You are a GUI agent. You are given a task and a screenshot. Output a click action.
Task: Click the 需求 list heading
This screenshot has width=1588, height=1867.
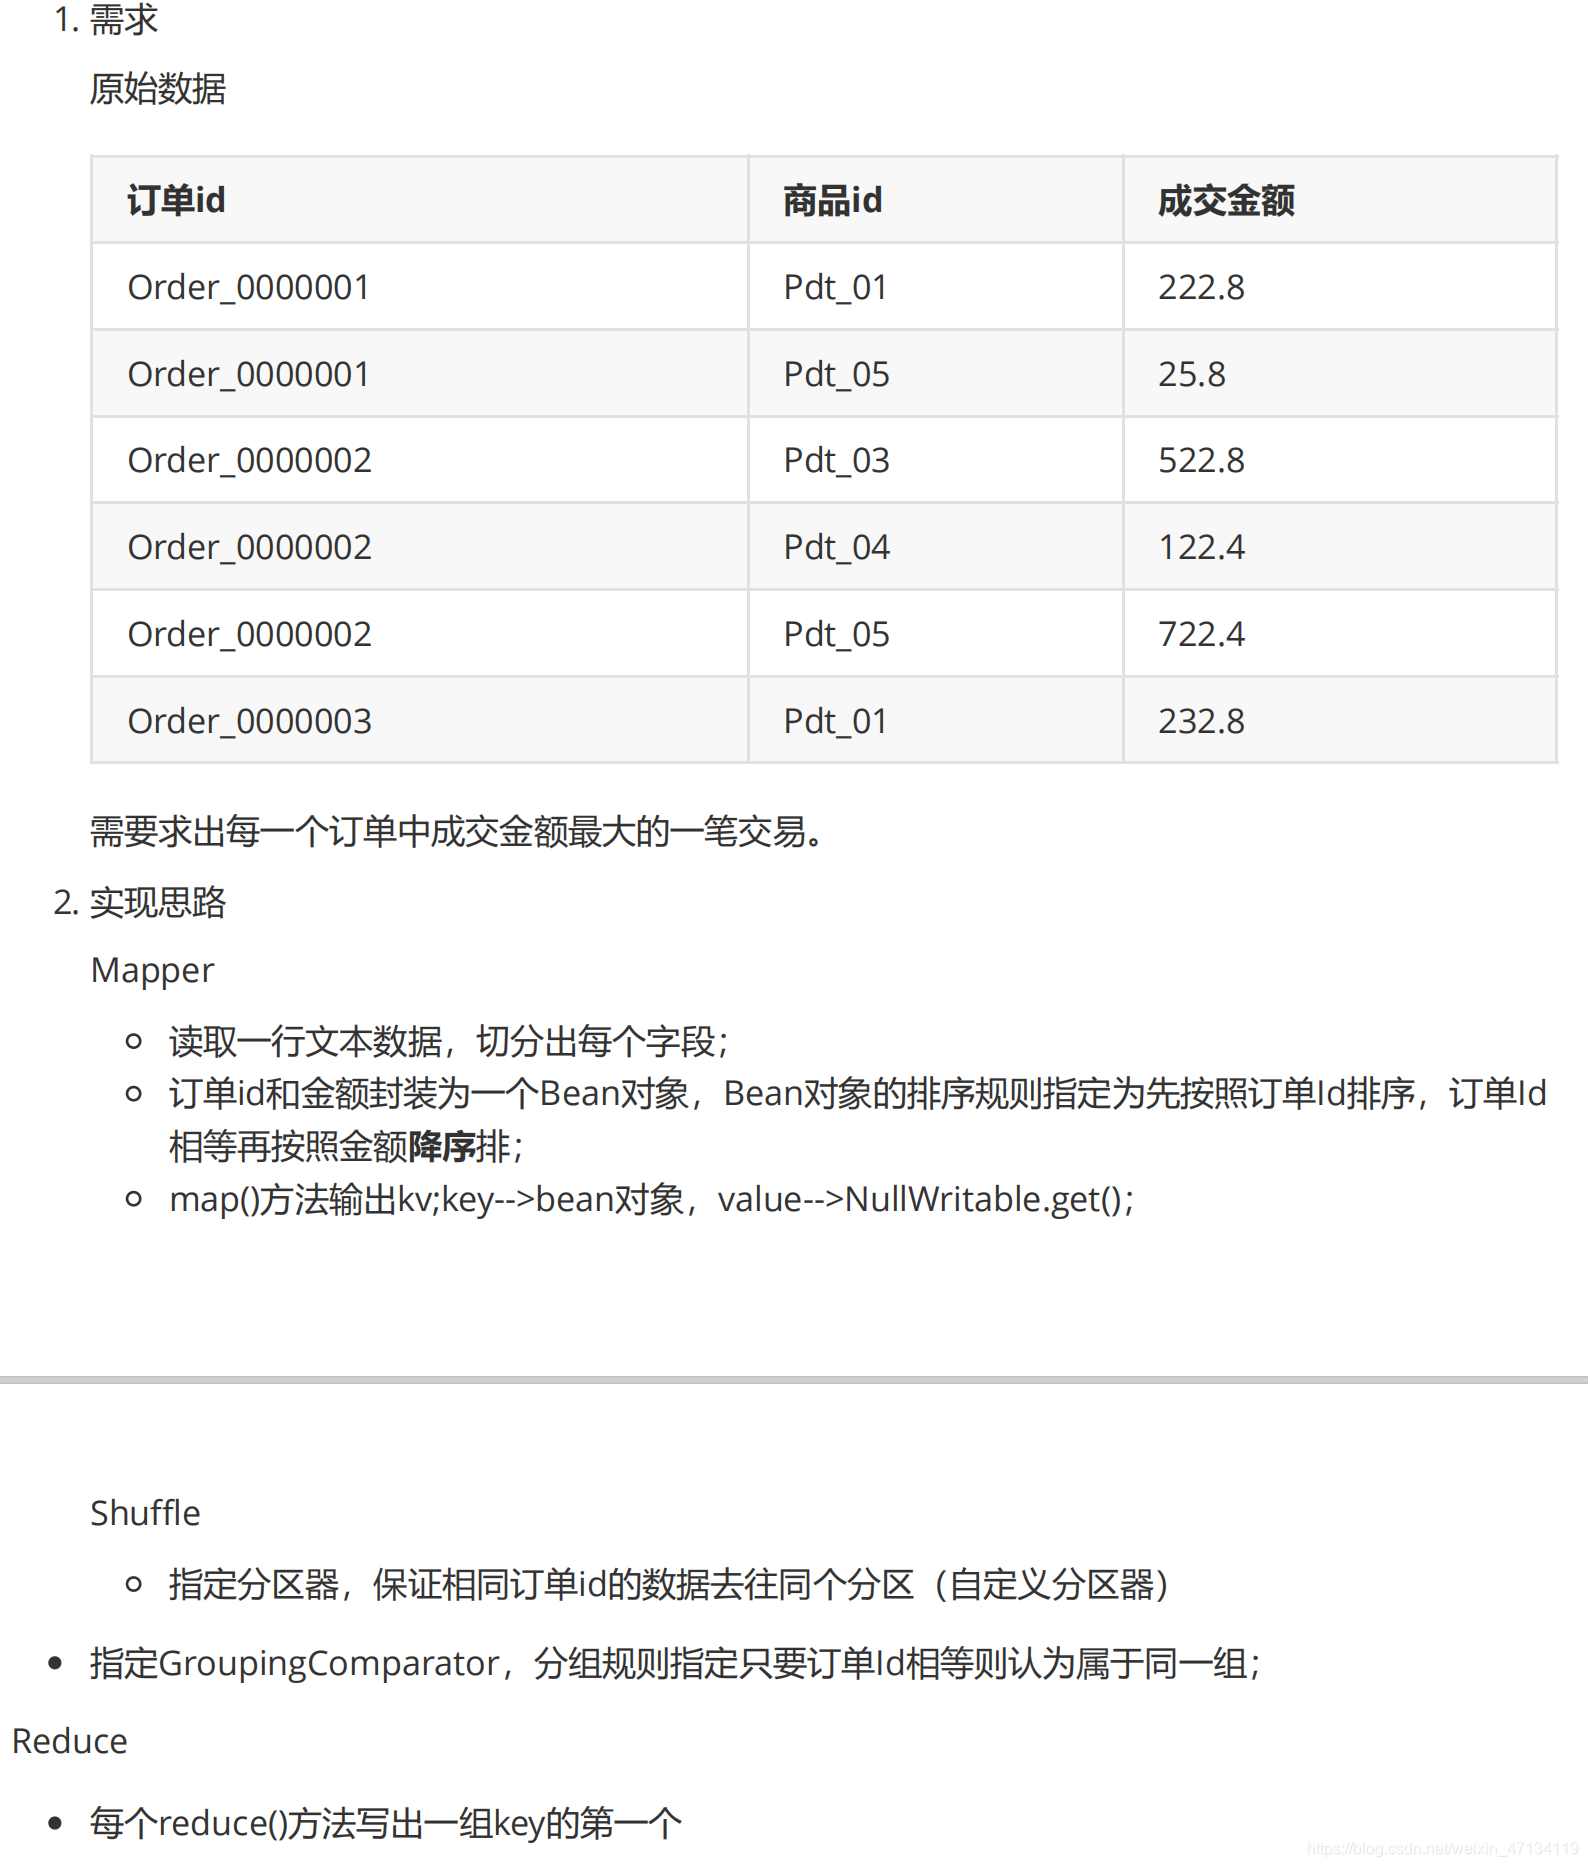[x=124, y=19]
